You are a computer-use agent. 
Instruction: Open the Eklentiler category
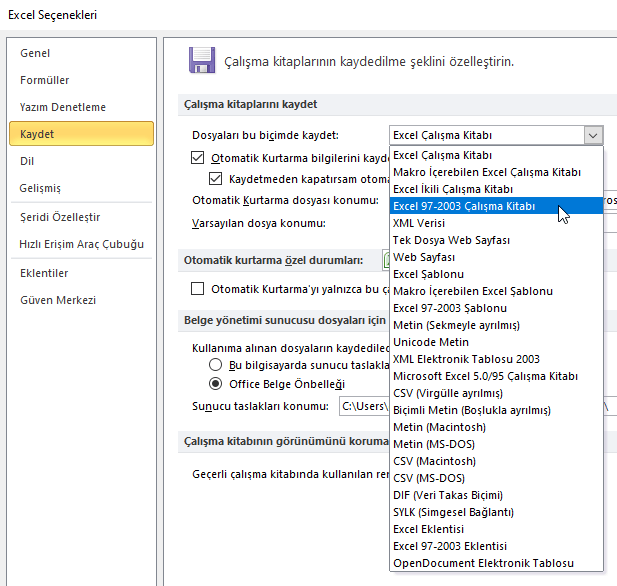tap(81, 273)
